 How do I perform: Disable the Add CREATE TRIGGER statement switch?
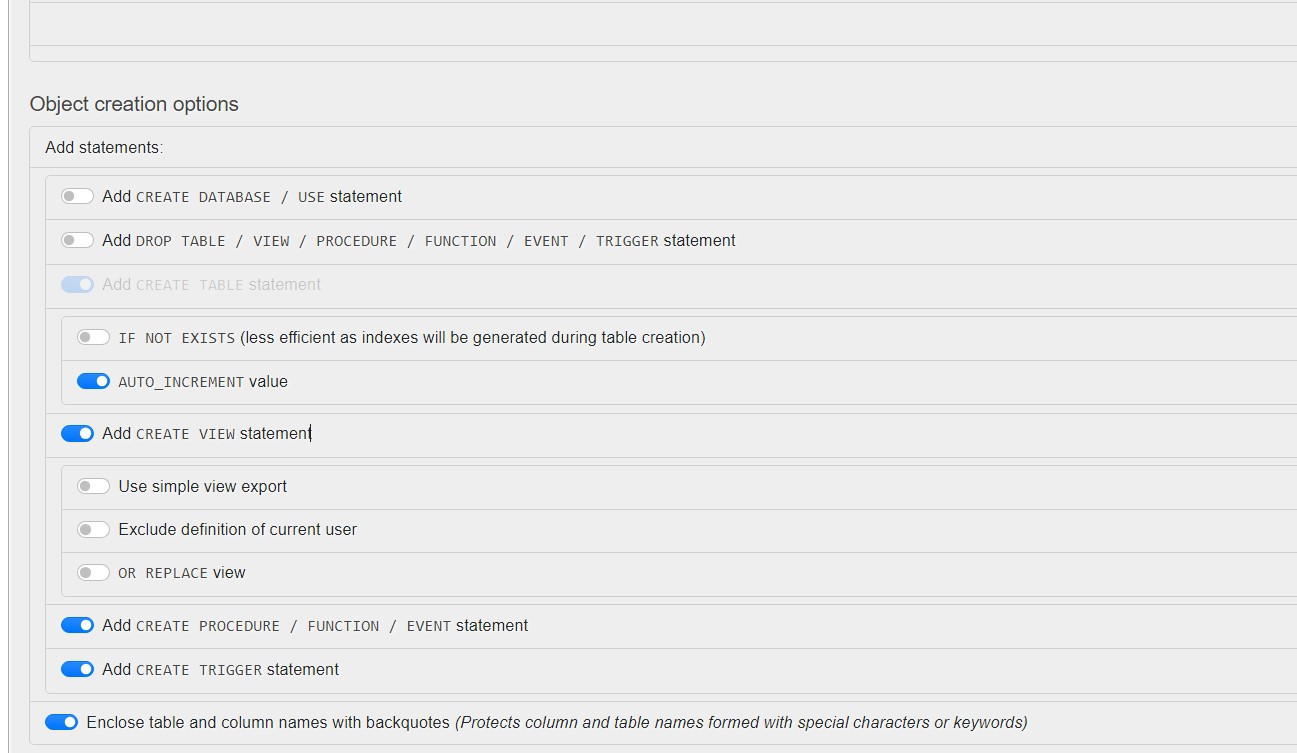point(77,670)
